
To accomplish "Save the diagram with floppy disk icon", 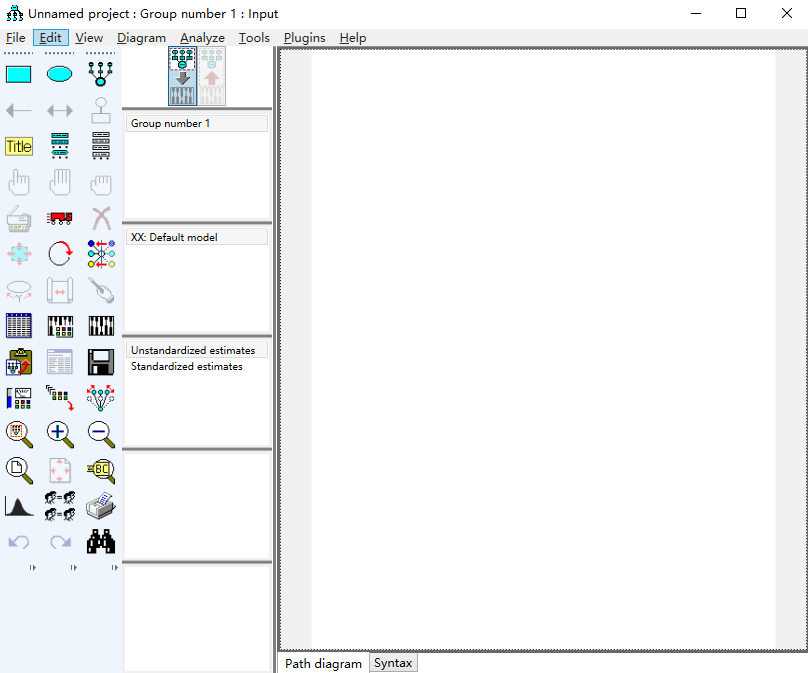I will [101, 362].
